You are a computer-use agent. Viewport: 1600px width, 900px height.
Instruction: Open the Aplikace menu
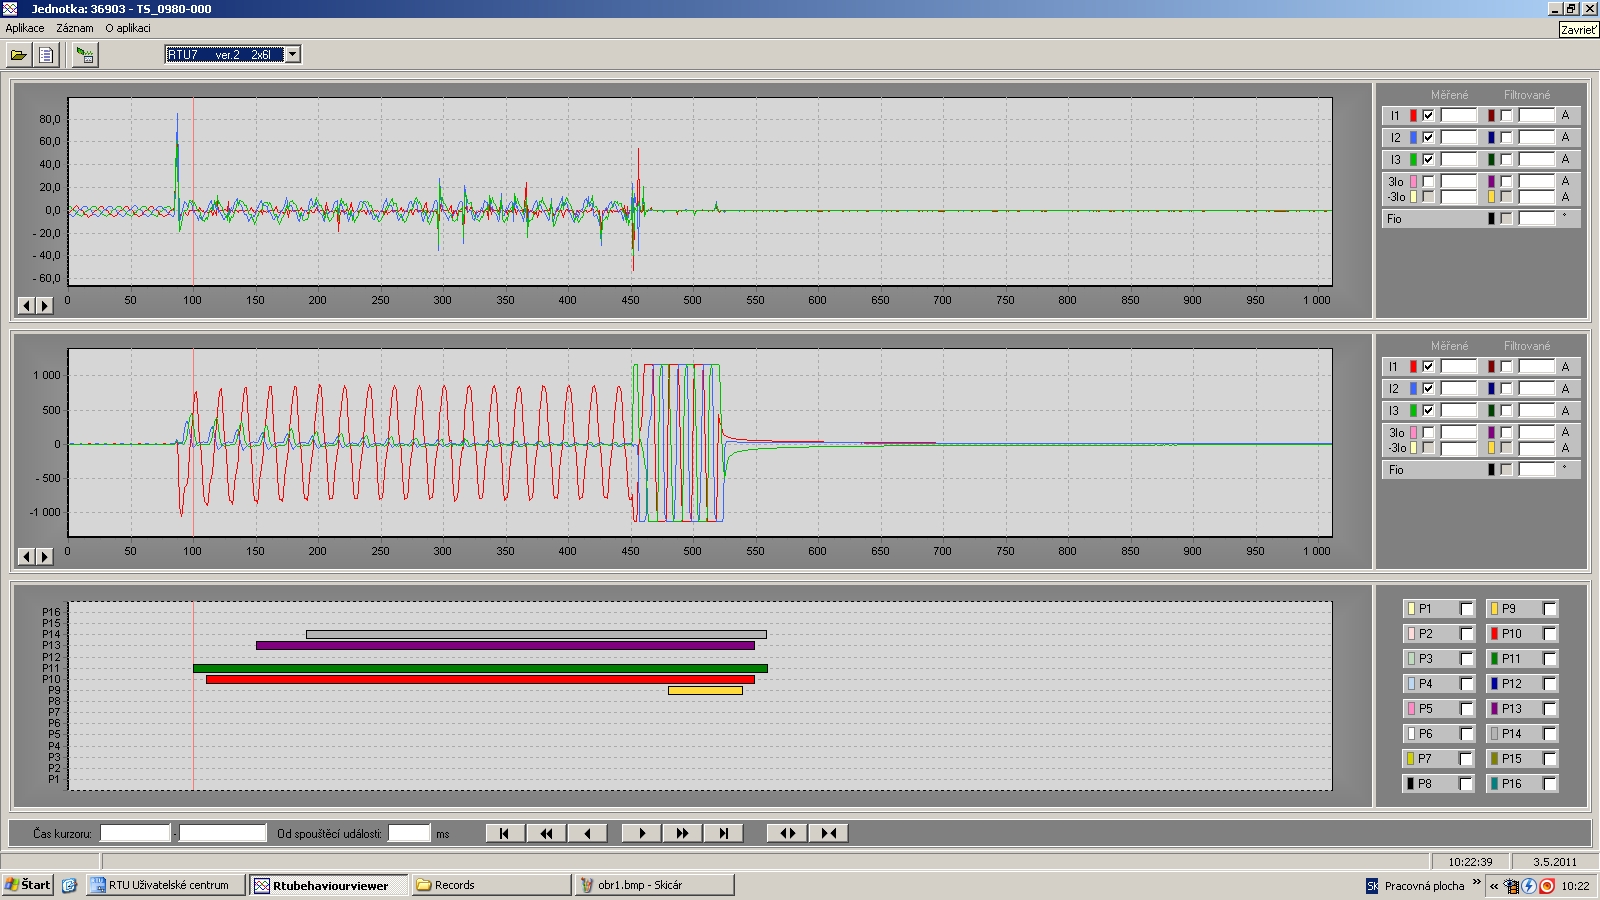coord(25,28)
